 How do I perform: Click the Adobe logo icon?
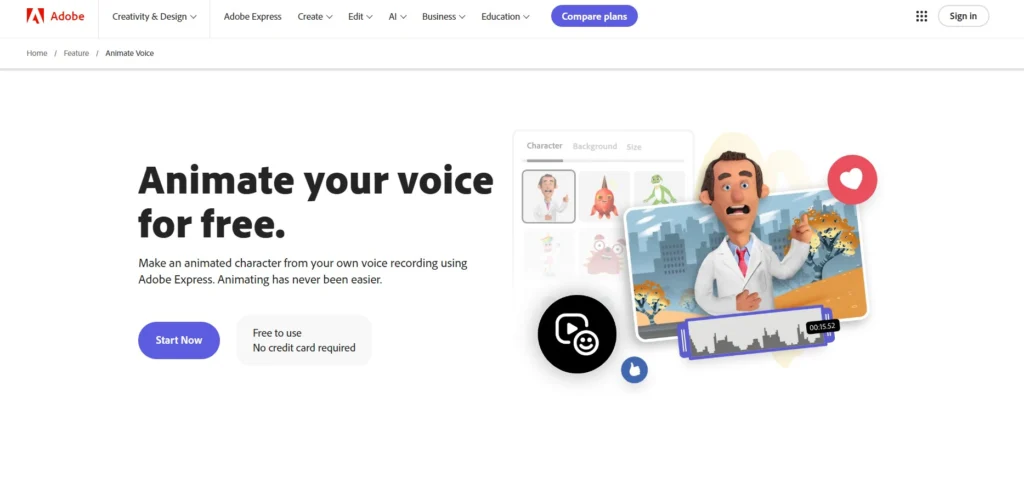[x=35, y=16]
